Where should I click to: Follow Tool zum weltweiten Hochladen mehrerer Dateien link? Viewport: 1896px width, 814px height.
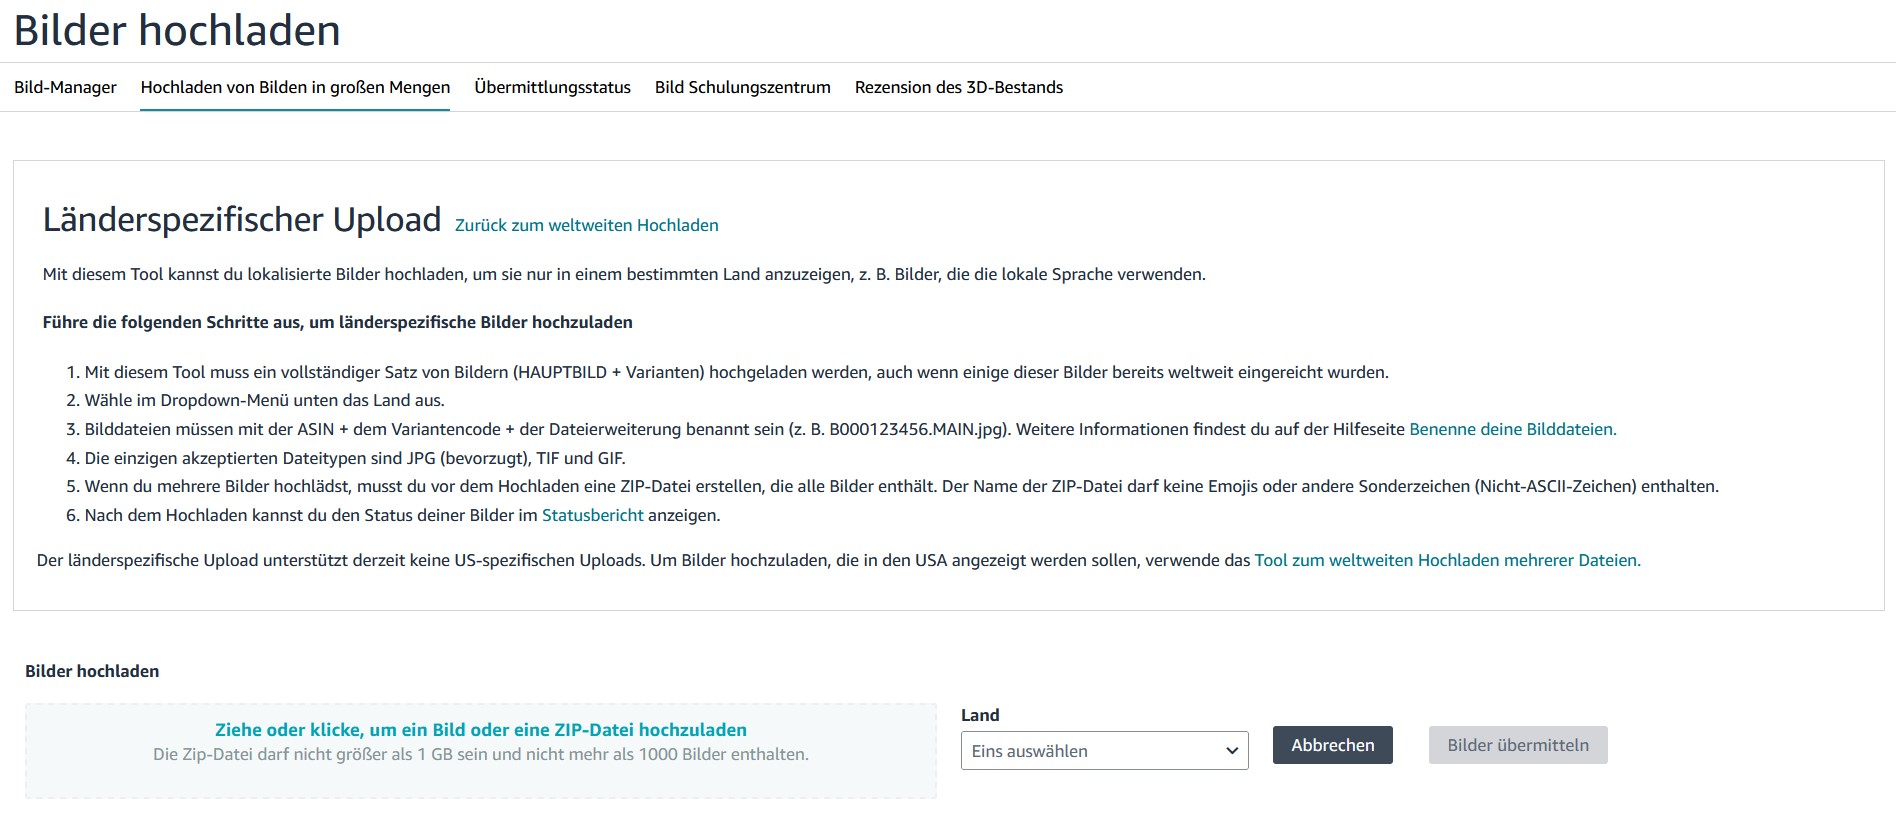coord(1447,560)
